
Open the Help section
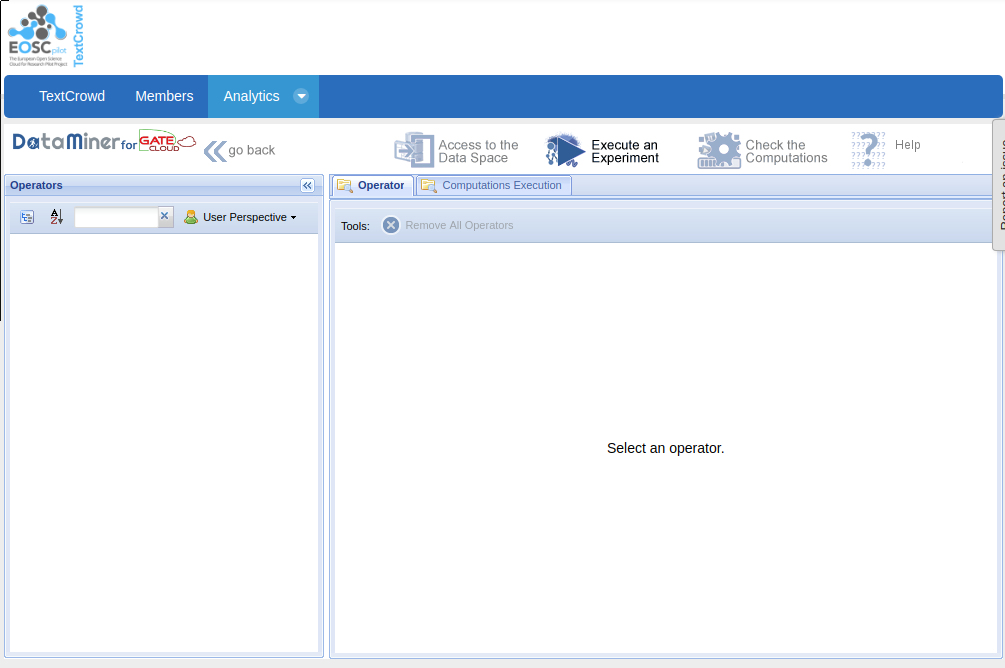908,145
